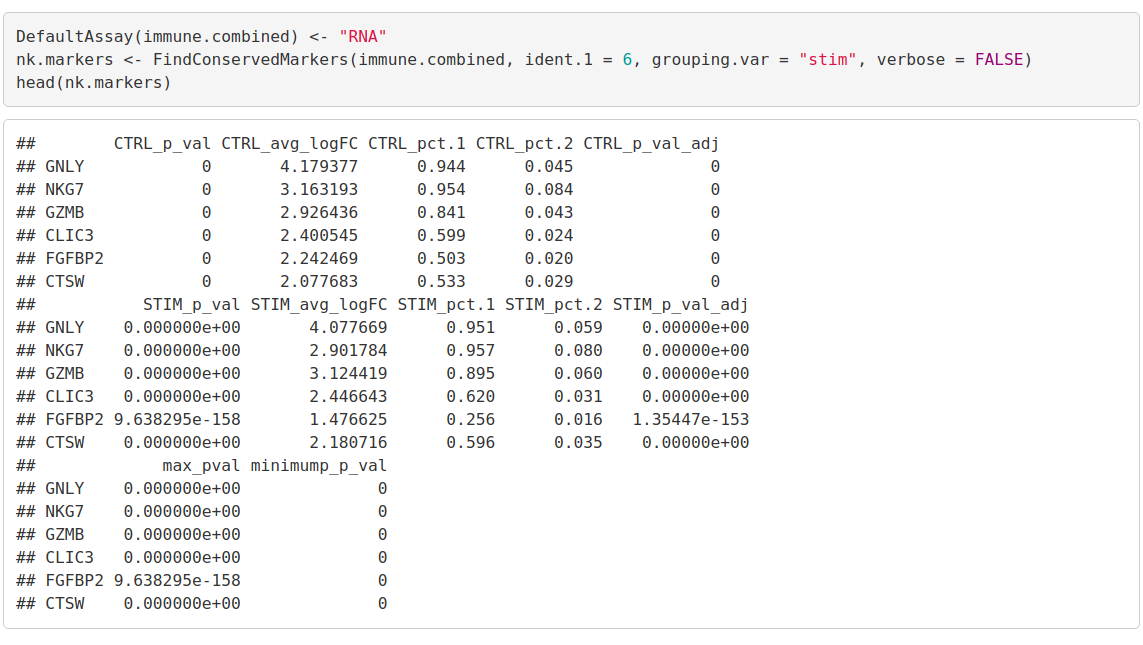Click the GZMB gene name
Viewport: 1143px width, 645px height.
coord(67,212)
